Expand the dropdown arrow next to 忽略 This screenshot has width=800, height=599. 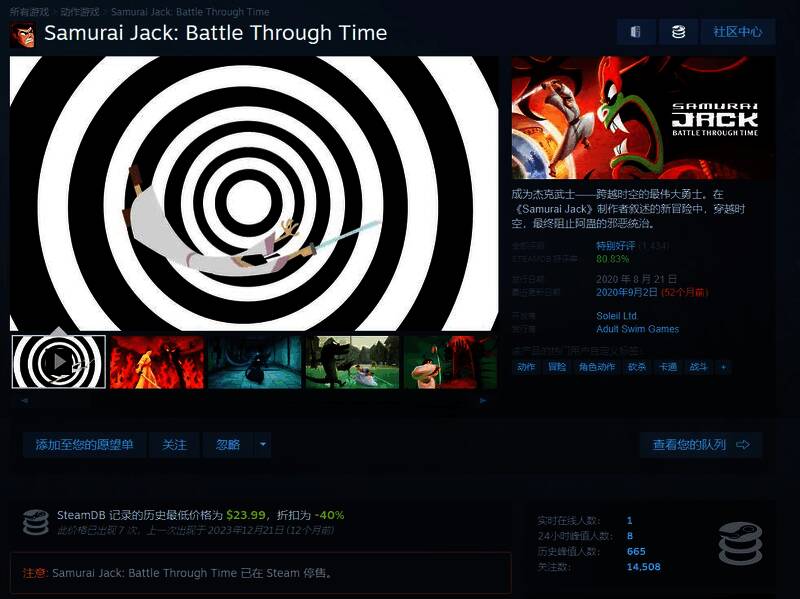(263, 445)
